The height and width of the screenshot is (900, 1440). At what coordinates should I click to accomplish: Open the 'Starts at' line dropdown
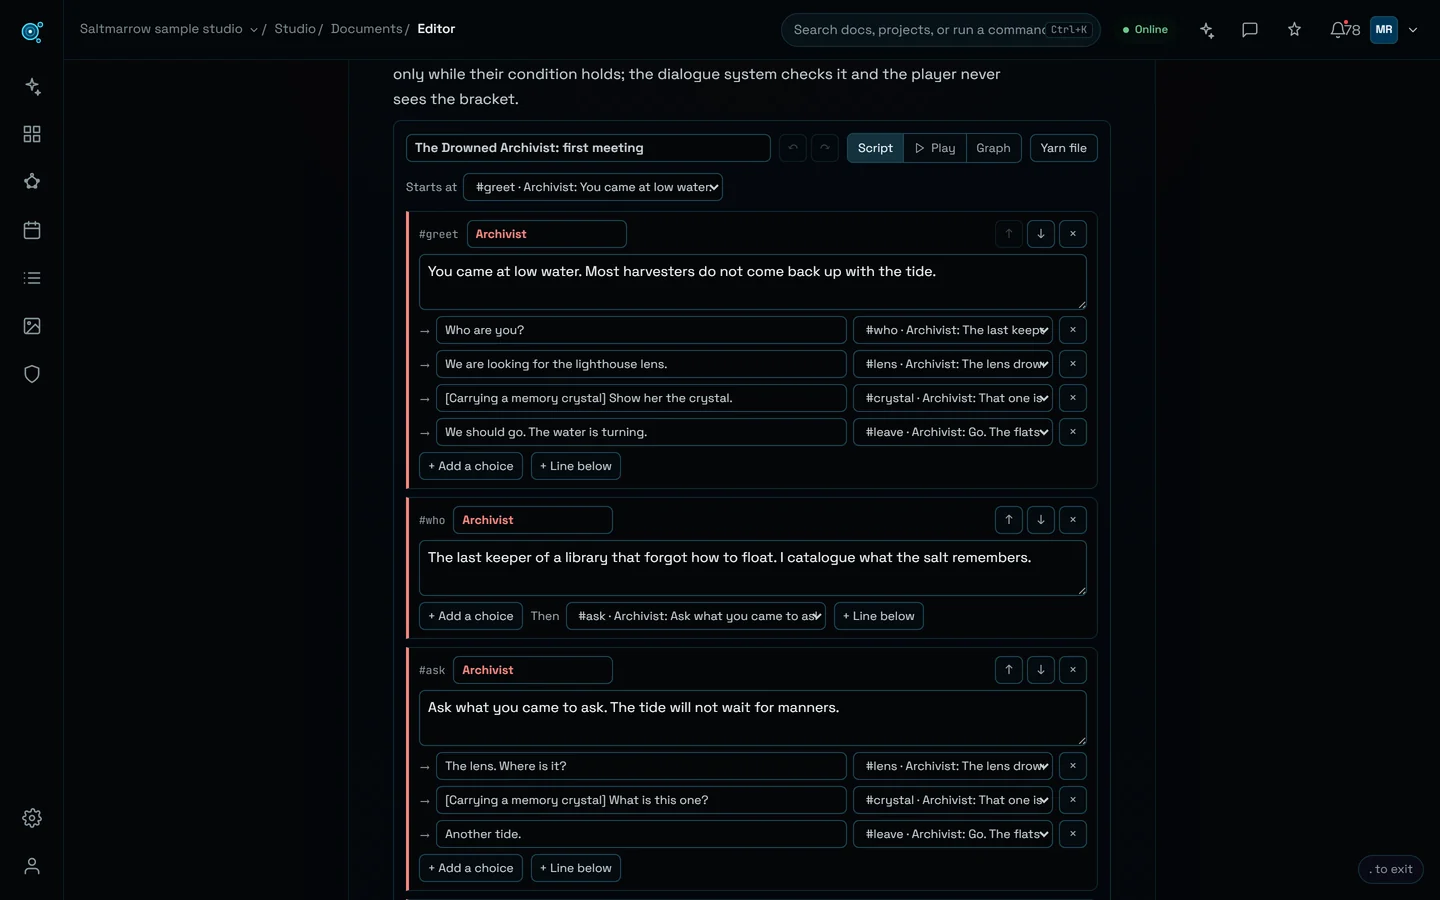593,187
